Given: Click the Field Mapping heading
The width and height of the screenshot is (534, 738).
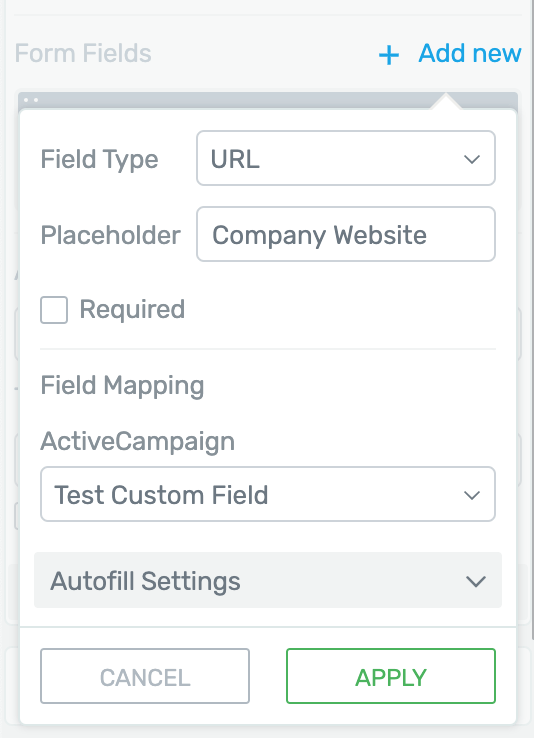Looking at the screenshot, I should point(122,386).
